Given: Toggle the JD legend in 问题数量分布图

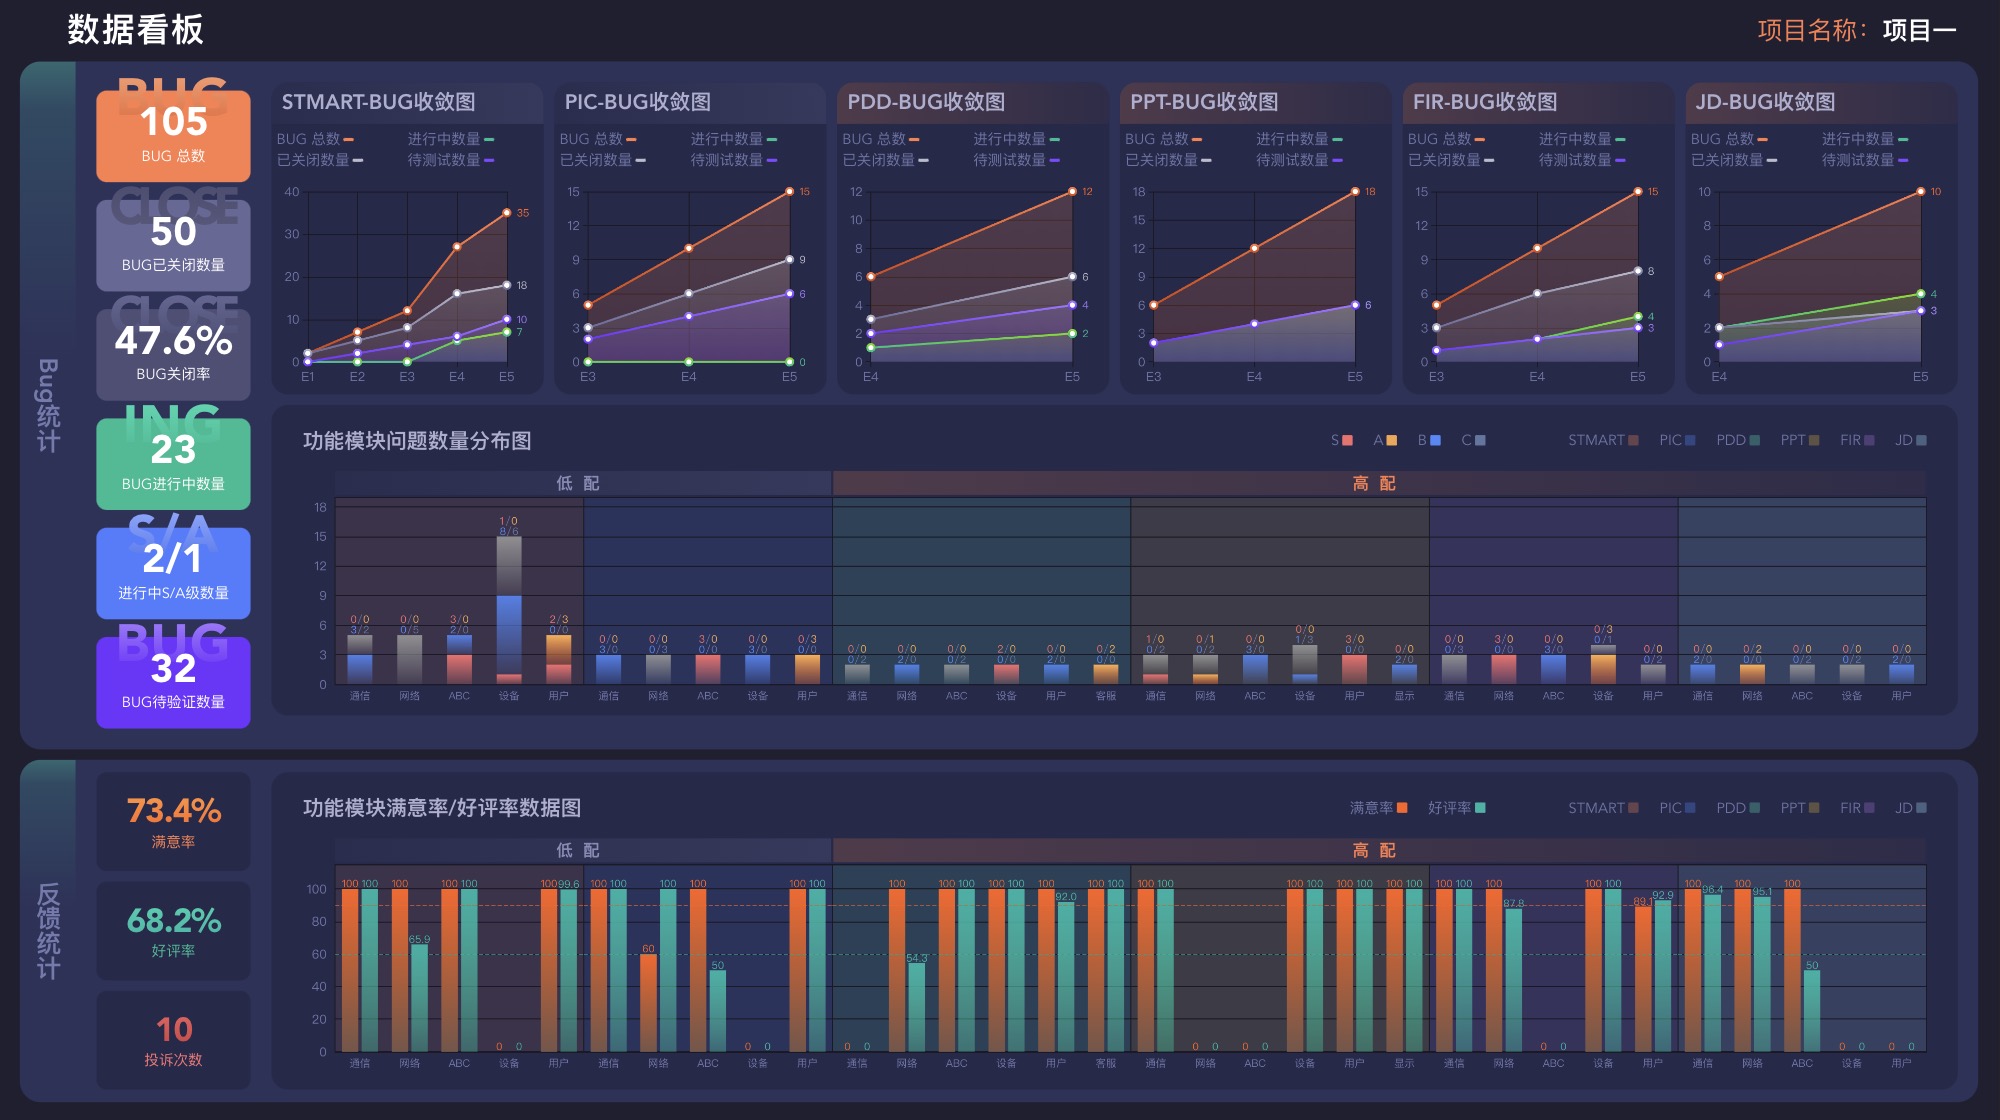Looking at the screenshot, I should [1910, 440].
